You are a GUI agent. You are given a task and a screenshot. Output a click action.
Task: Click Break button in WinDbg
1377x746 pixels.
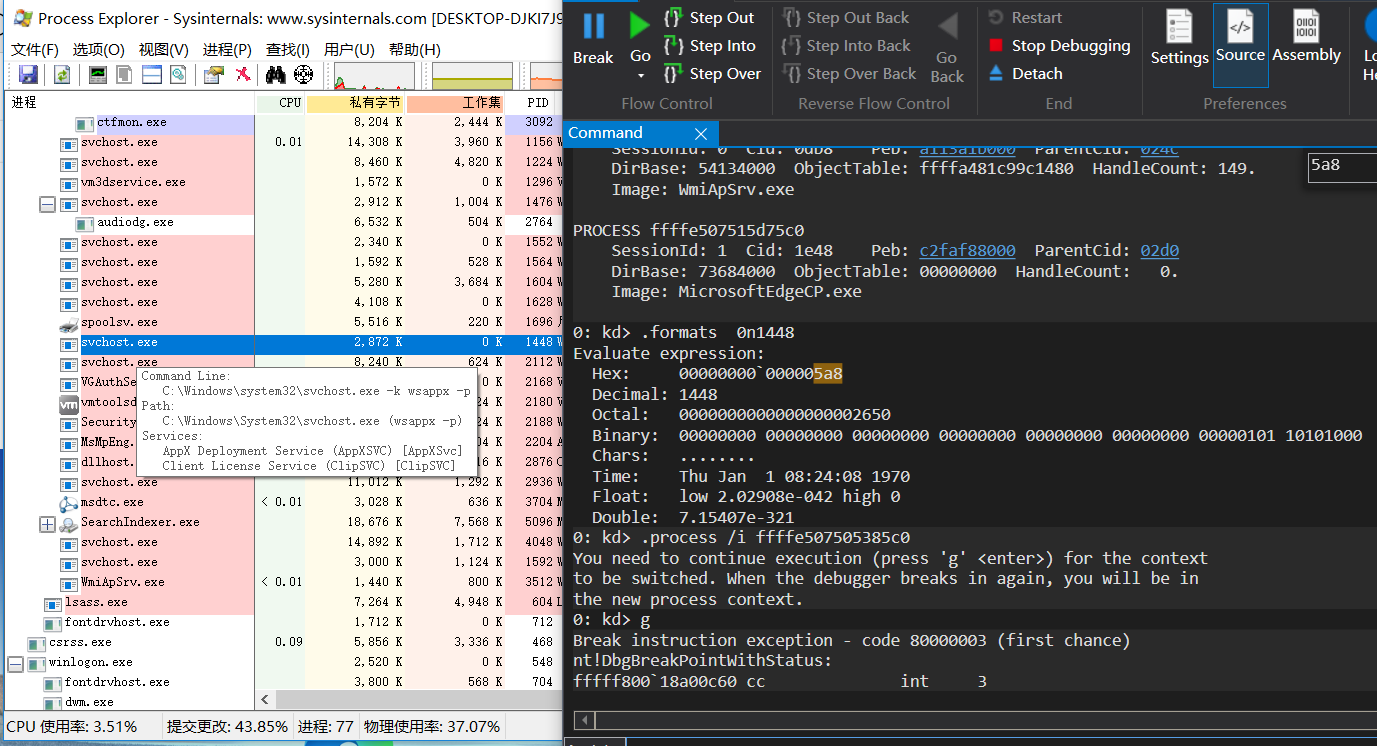coord(593,38)
